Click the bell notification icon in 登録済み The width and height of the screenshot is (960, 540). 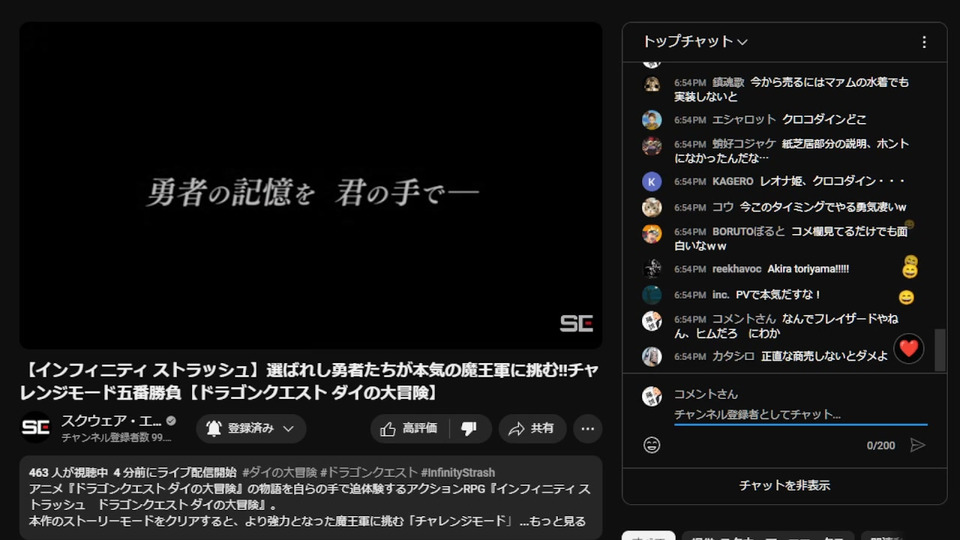(213, 429)
